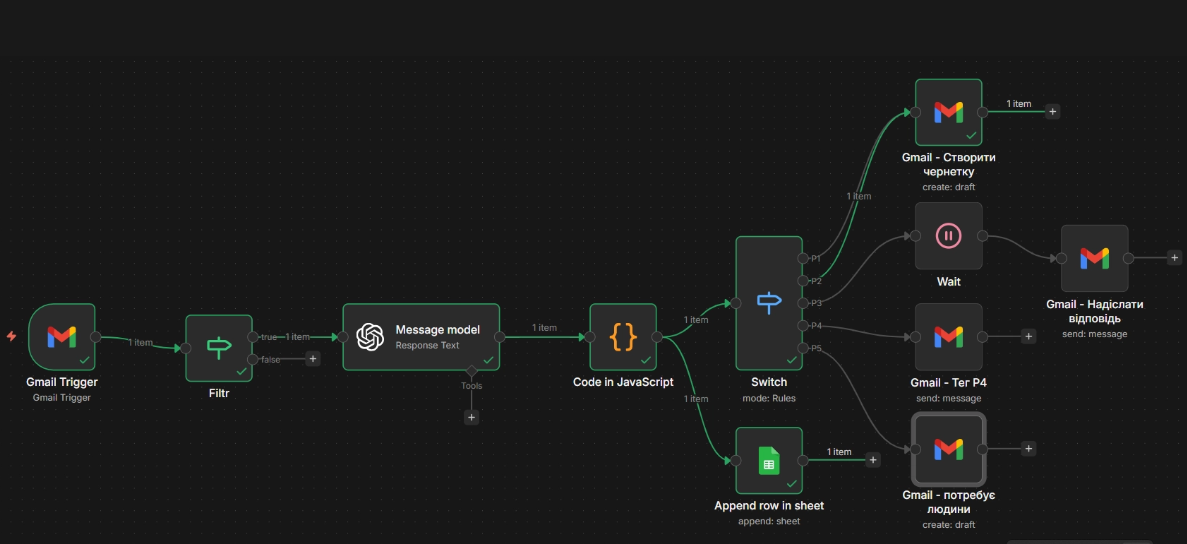
Task: Add node after Gmail "потребує людини" output
Action: tap(1028, 449)
